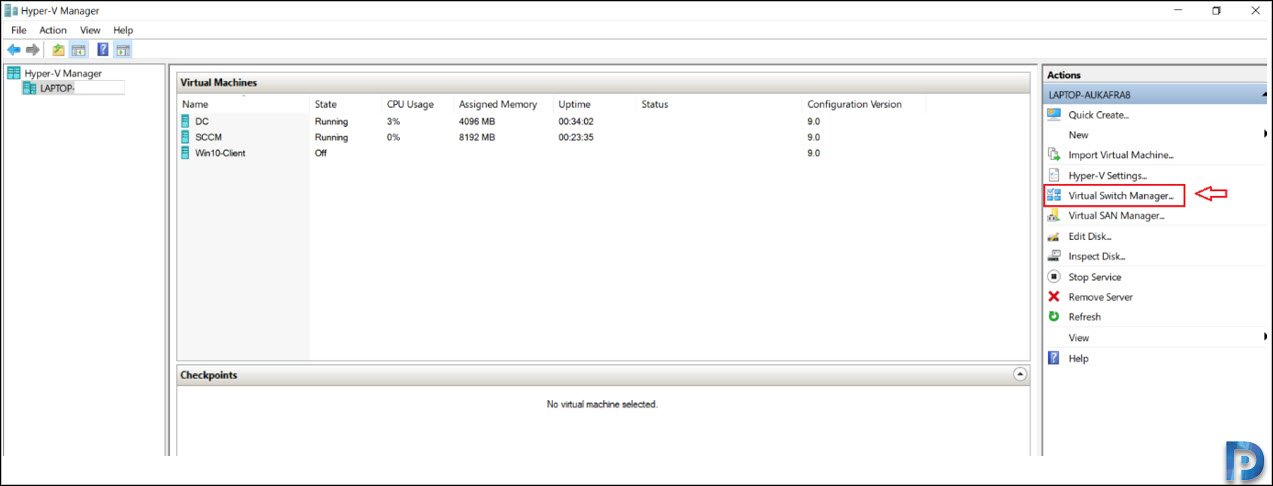Click the 00:34:02 uptime value
The image size is (1273, 486).
577,121
